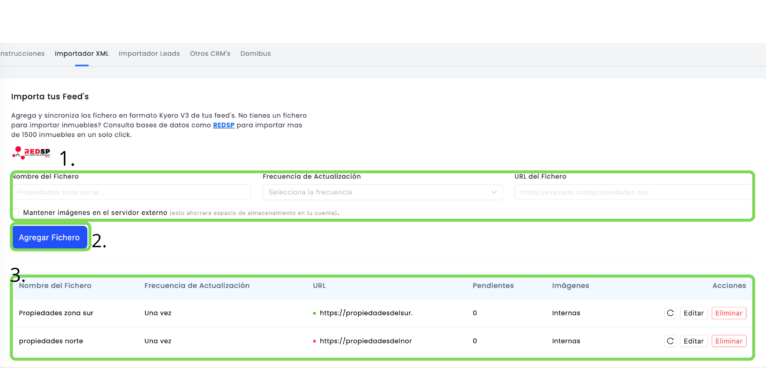
Task: Click the Imágenes column header
Action: tap(571, 286)
